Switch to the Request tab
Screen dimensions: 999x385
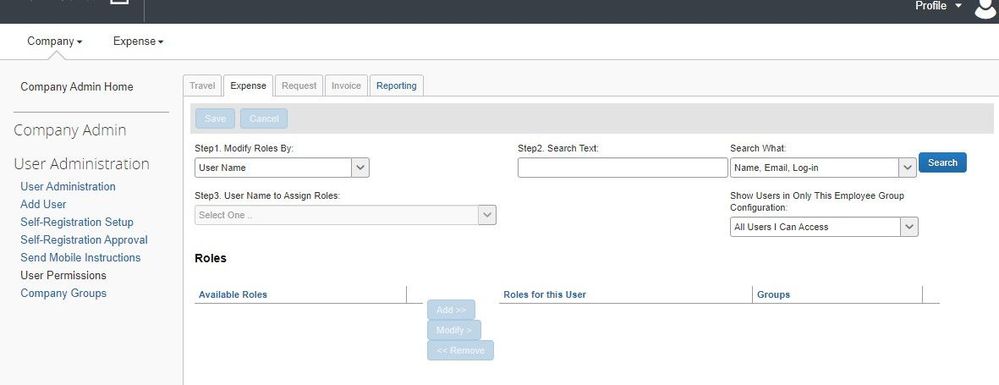(x=299, y=86)
